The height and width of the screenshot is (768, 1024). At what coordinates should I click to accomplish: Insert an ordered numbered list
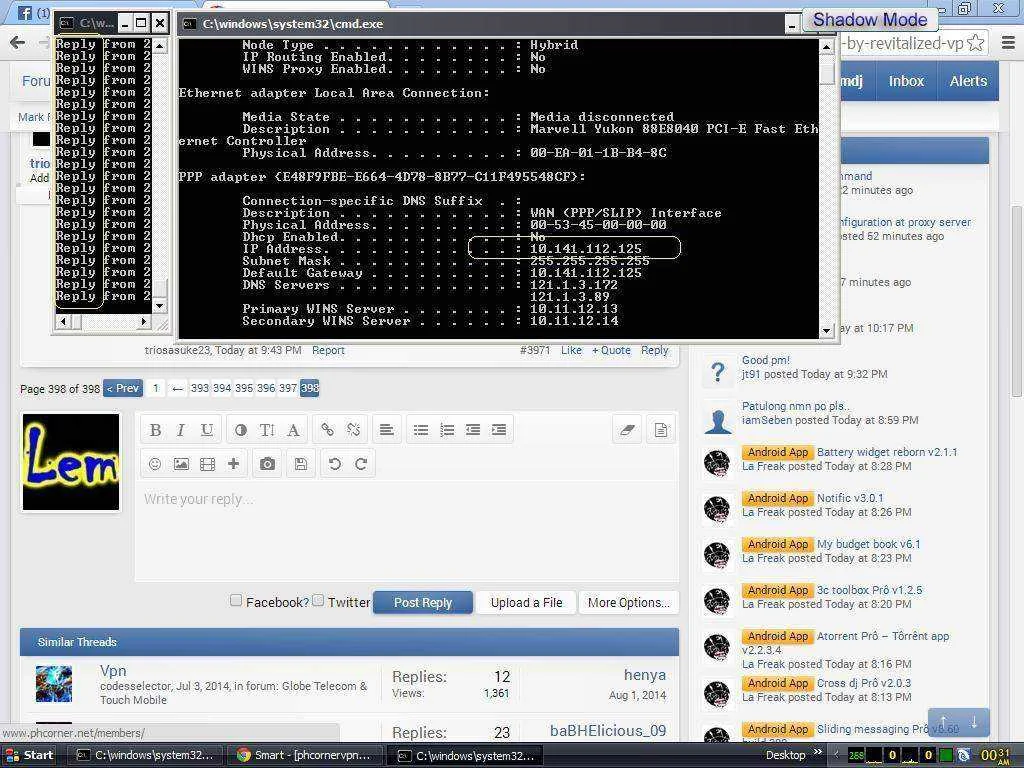[x=447, y=430]
